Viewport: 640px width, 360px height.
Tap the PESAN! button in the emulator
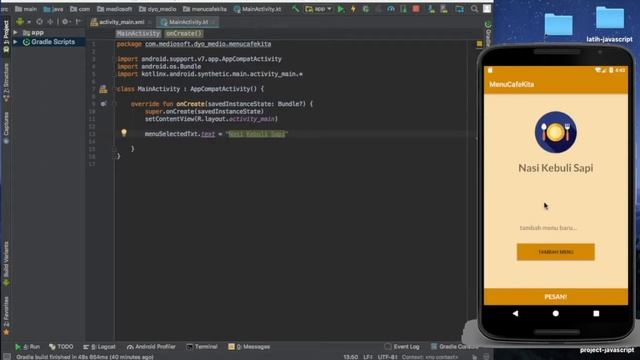pyautogui.click(x=556, y=297)
